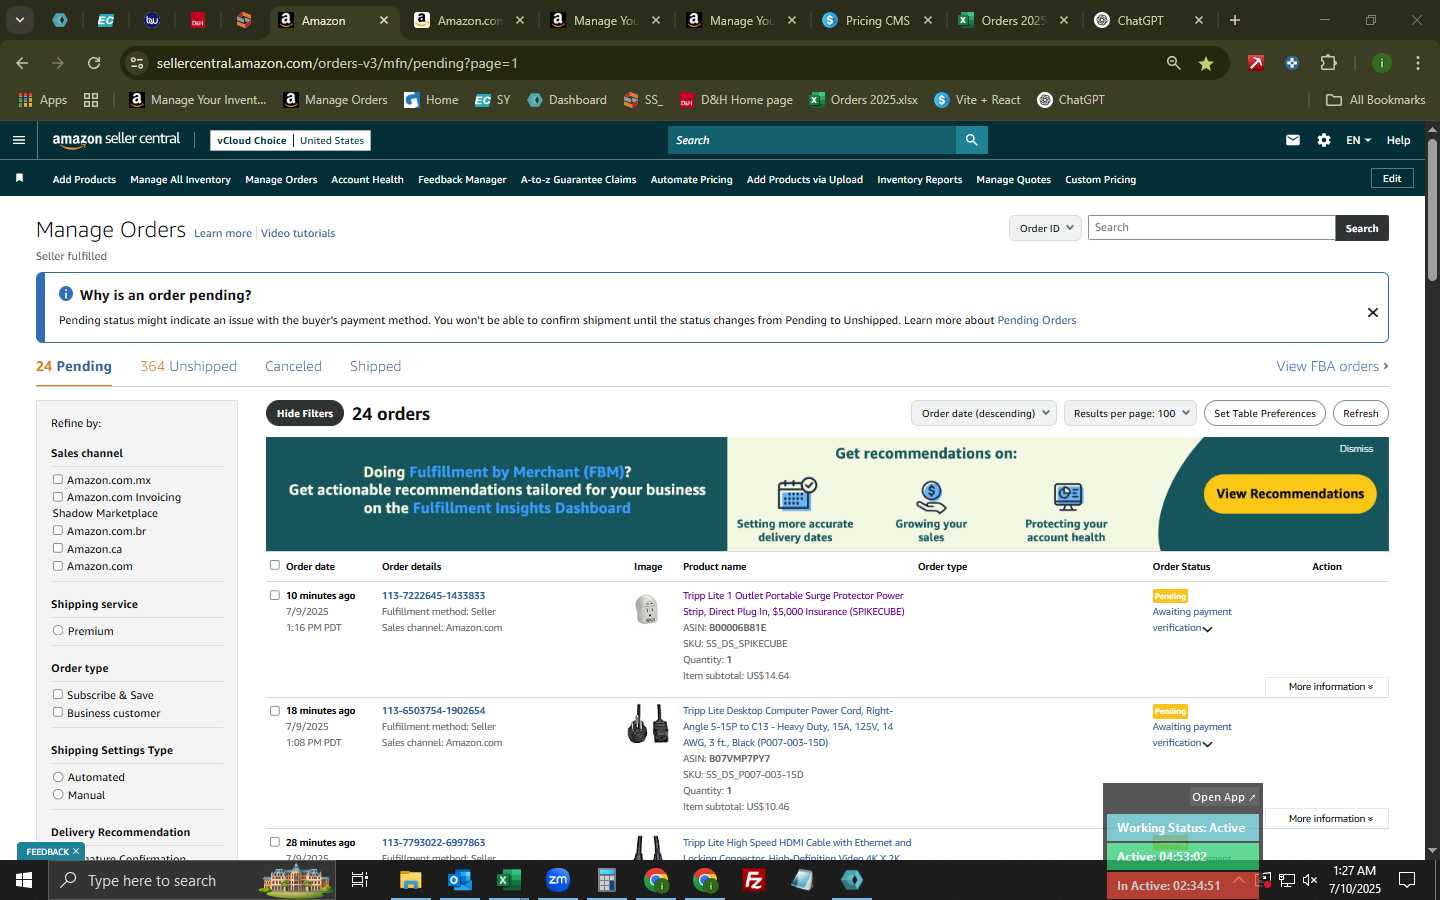Click the Amazon Seller Central logo

[116, 140]
